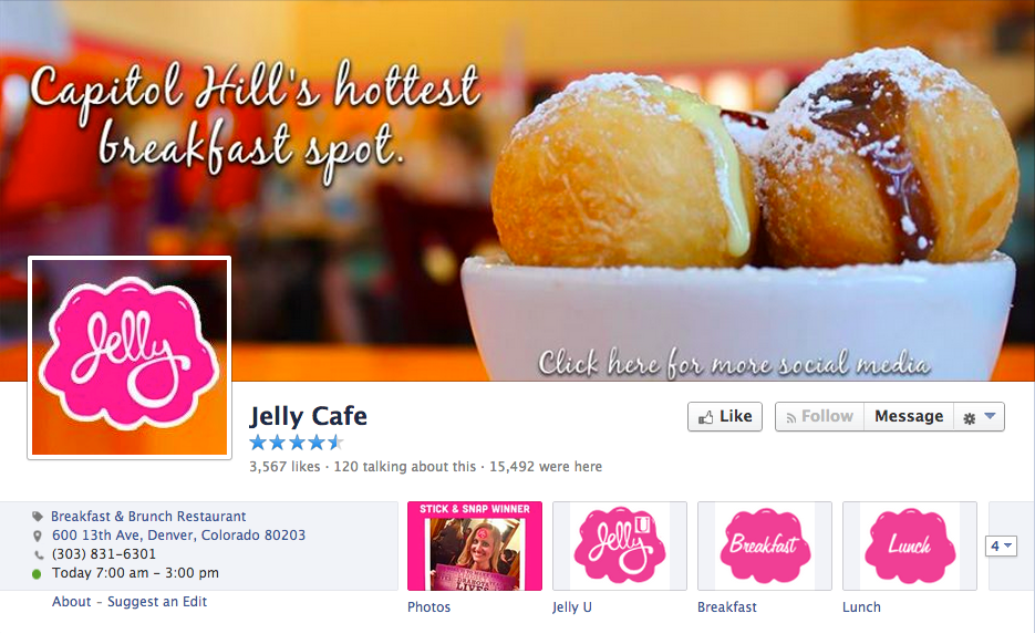This screenshot has width=1035, height=633.
Task: Toggle Follow for Jelly Cafe
Action: (x=819, y=416)
